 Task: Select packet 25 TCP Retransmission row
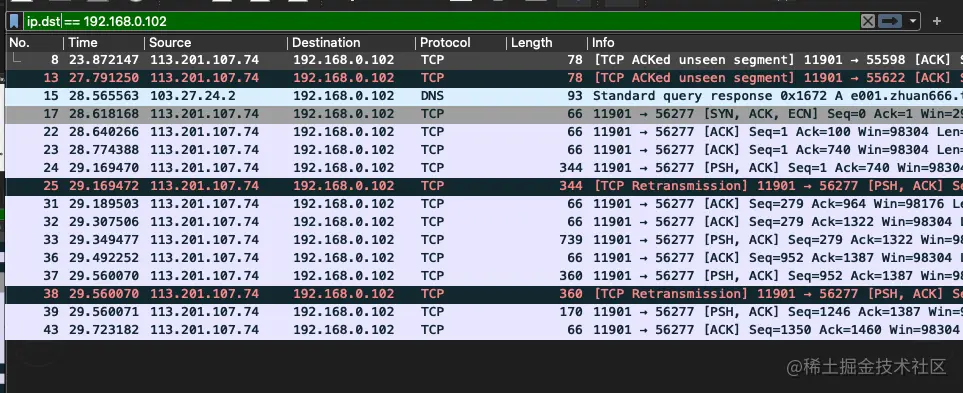click(x=484, y=186)
